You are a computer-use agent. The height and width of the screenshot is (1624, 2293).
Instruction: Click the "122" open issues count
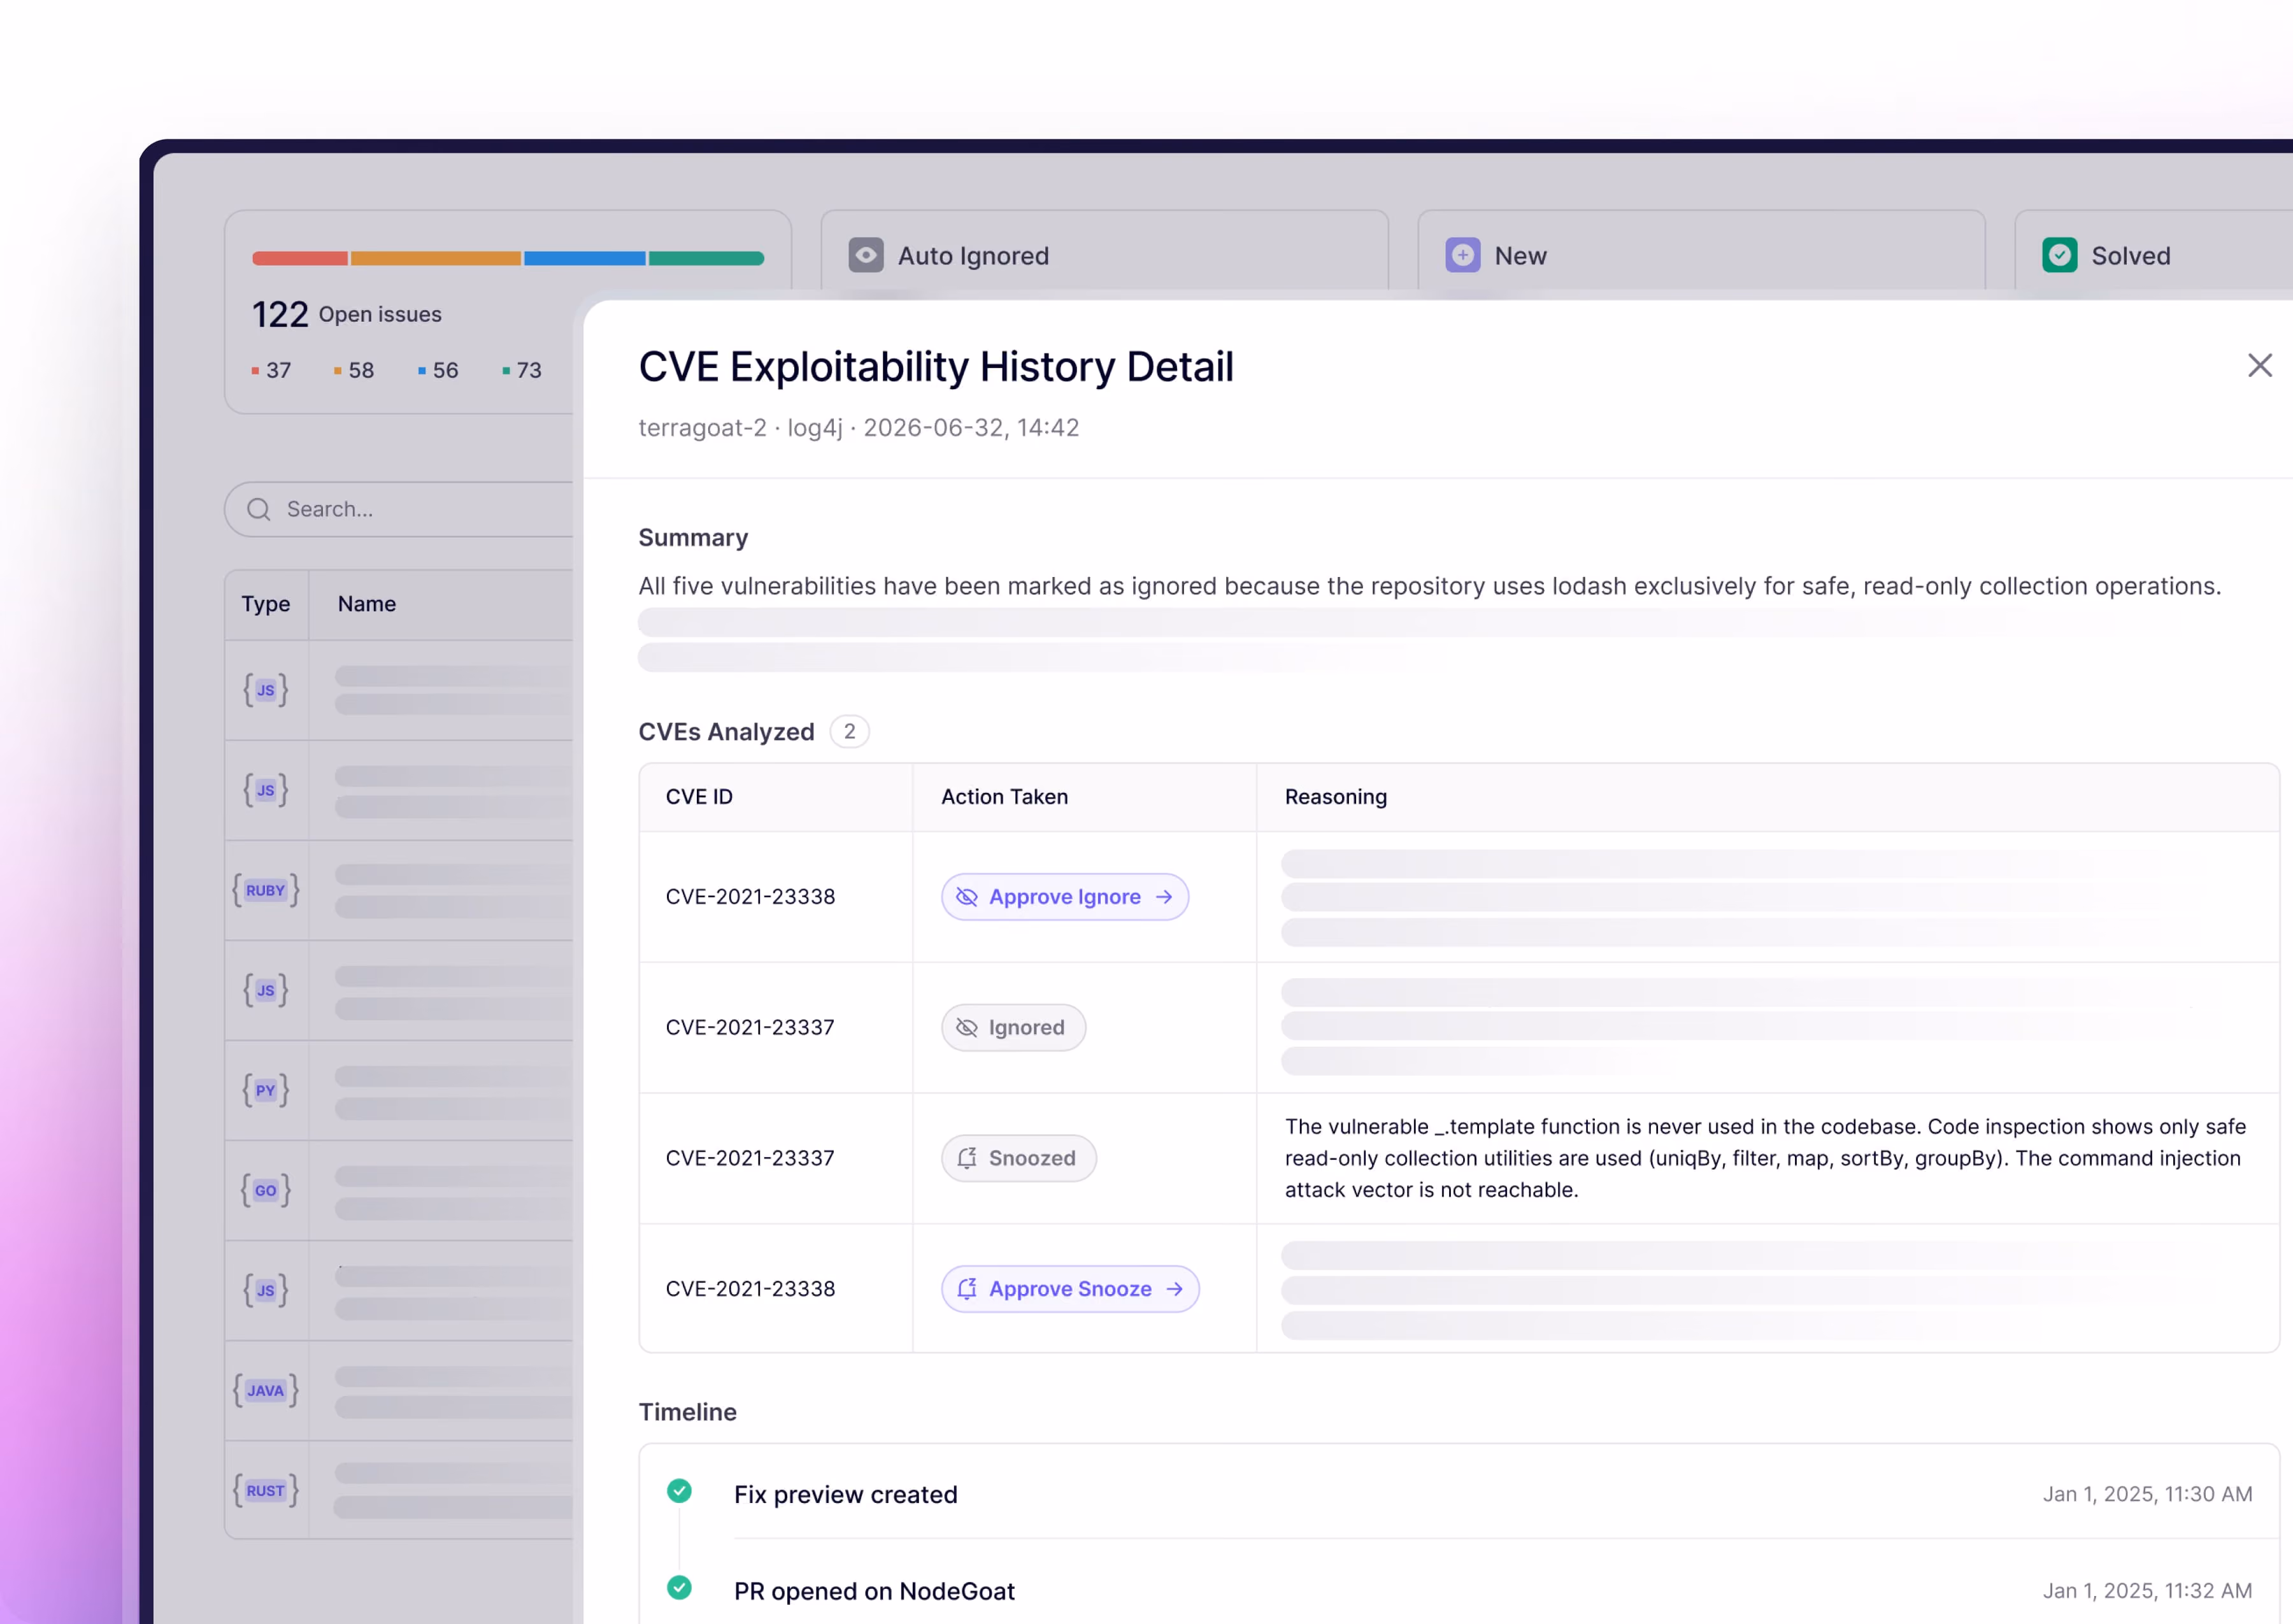(280, 315)
